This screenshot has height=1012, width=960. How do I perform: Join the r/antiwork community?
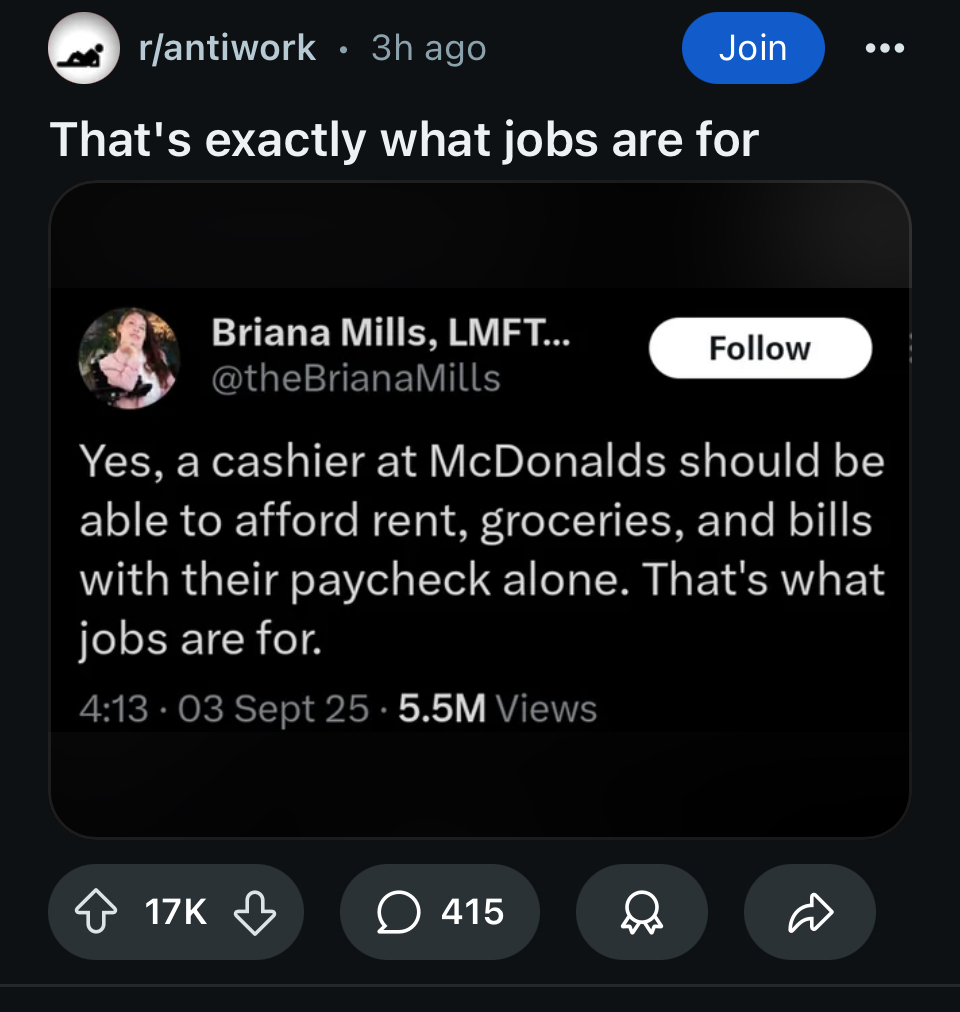pos(752,48)
